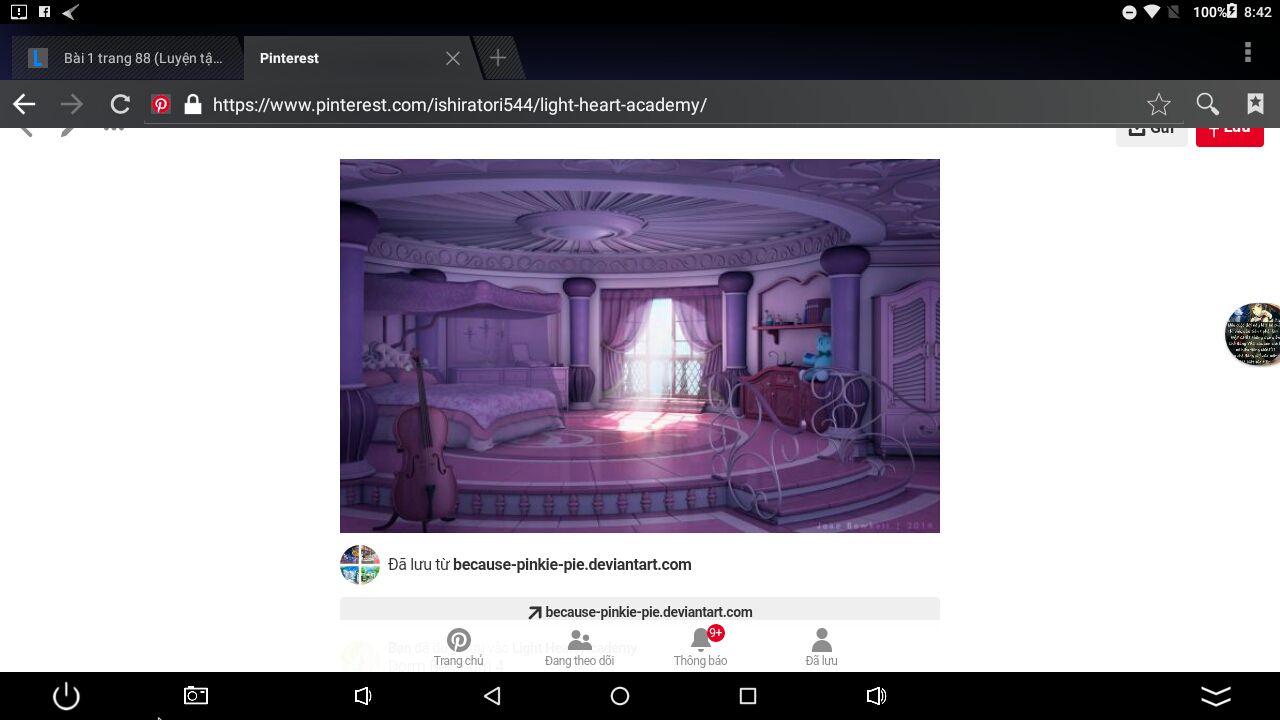Hide navigation bar with double chevron

click(x=1215, y=696)
